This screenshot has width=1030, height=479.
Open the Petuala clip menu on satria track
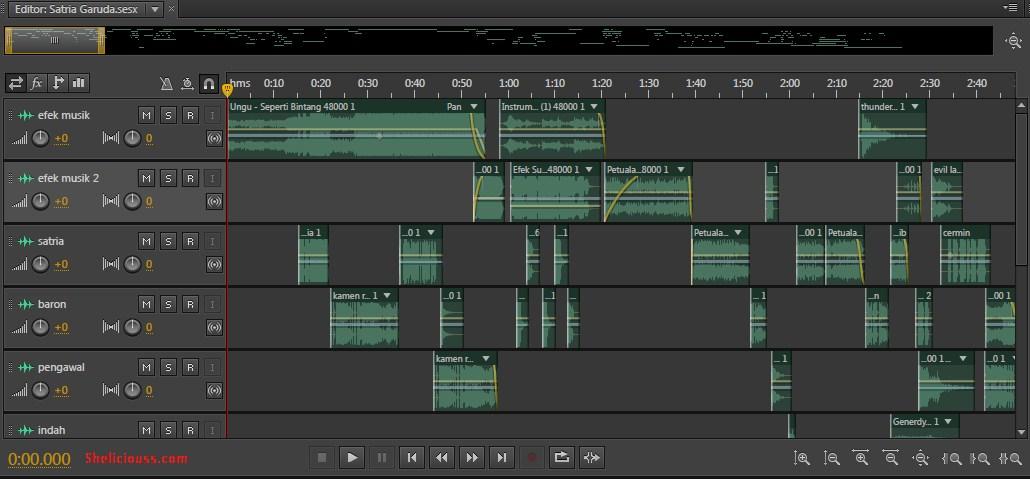(x=738, y=233)
